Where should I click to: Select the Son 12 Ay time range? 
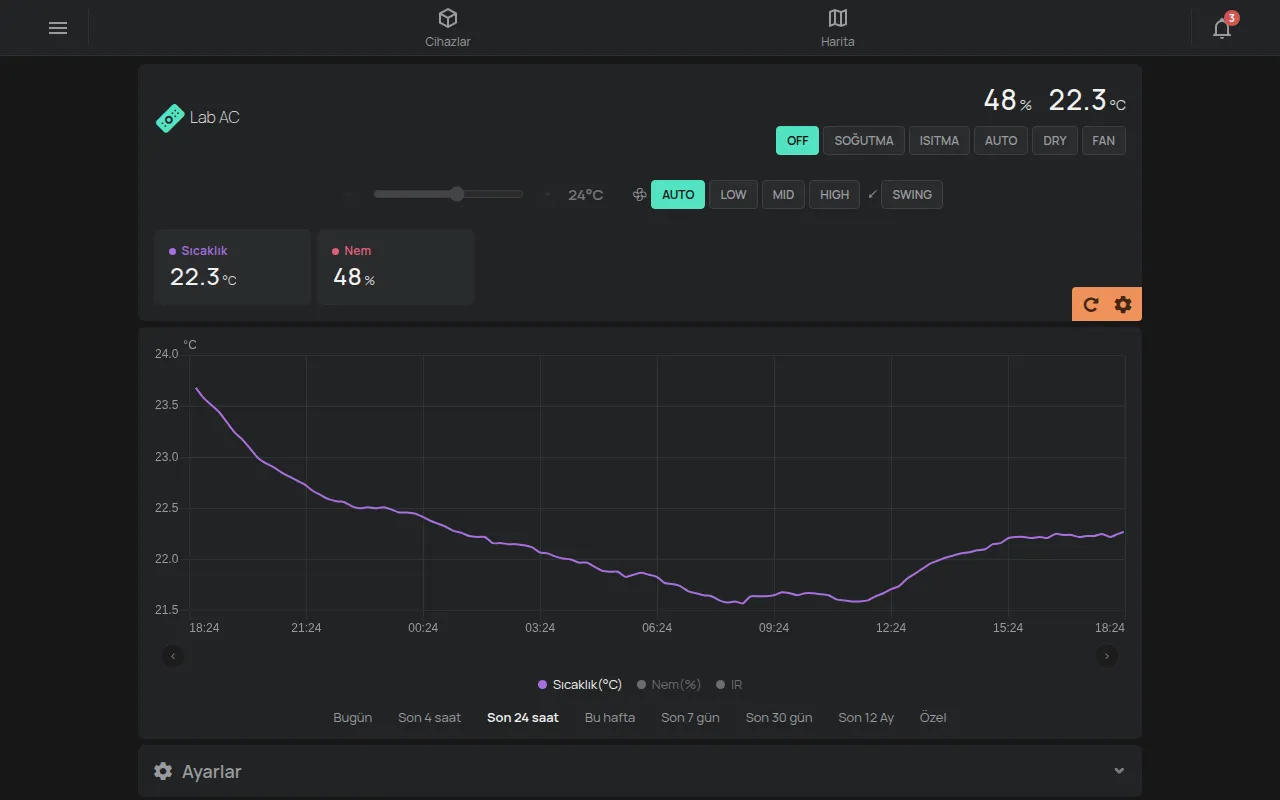866,718
